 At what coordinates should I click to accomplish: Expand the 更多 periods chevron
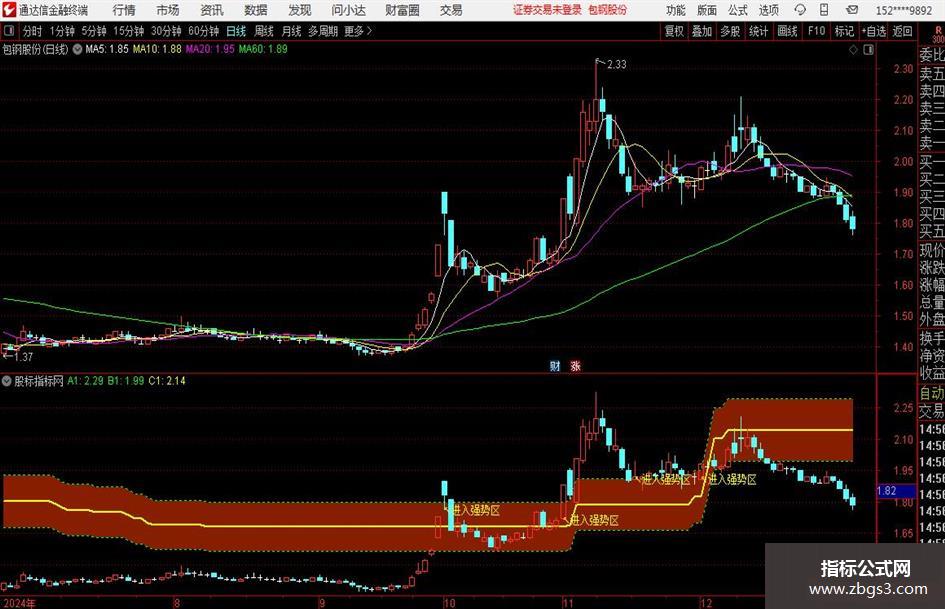[x=369, y=31]
